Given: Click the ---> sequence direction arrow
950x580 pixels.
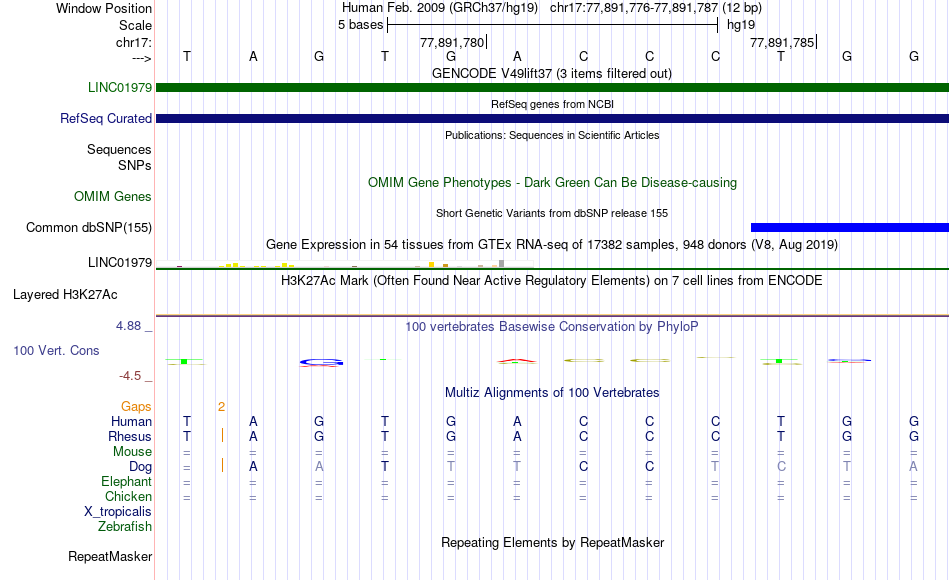Looking at the screenshot, I should click(x=142, y=59).
